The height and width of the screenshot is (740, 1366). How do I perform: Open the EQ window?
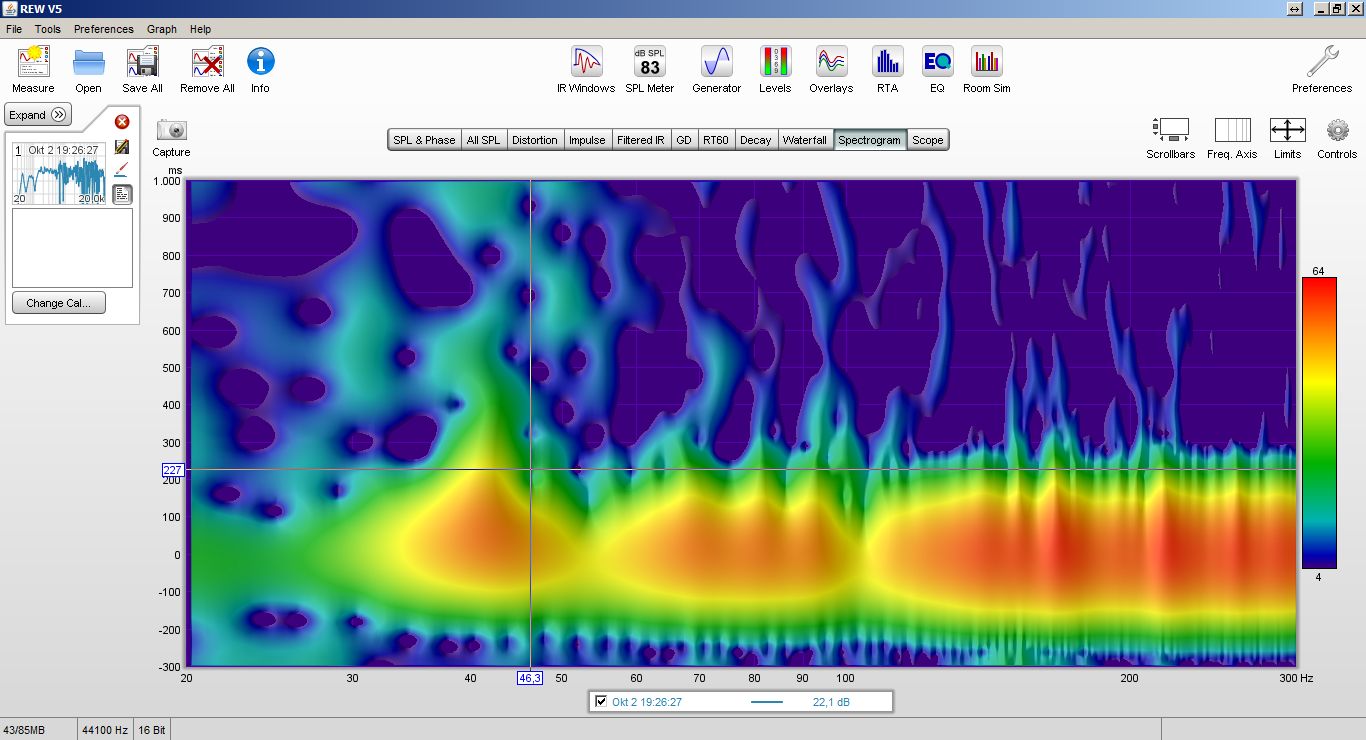tap(937, 62)
